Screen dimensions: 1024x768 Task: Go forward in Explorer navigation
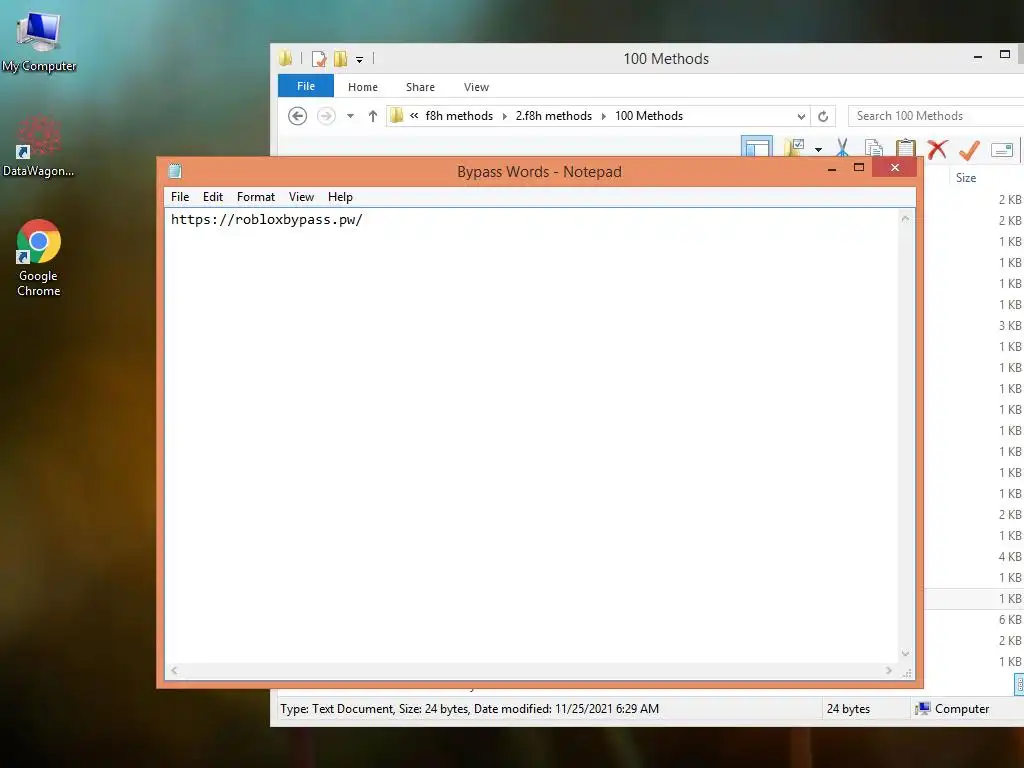(x=326, y=116)
